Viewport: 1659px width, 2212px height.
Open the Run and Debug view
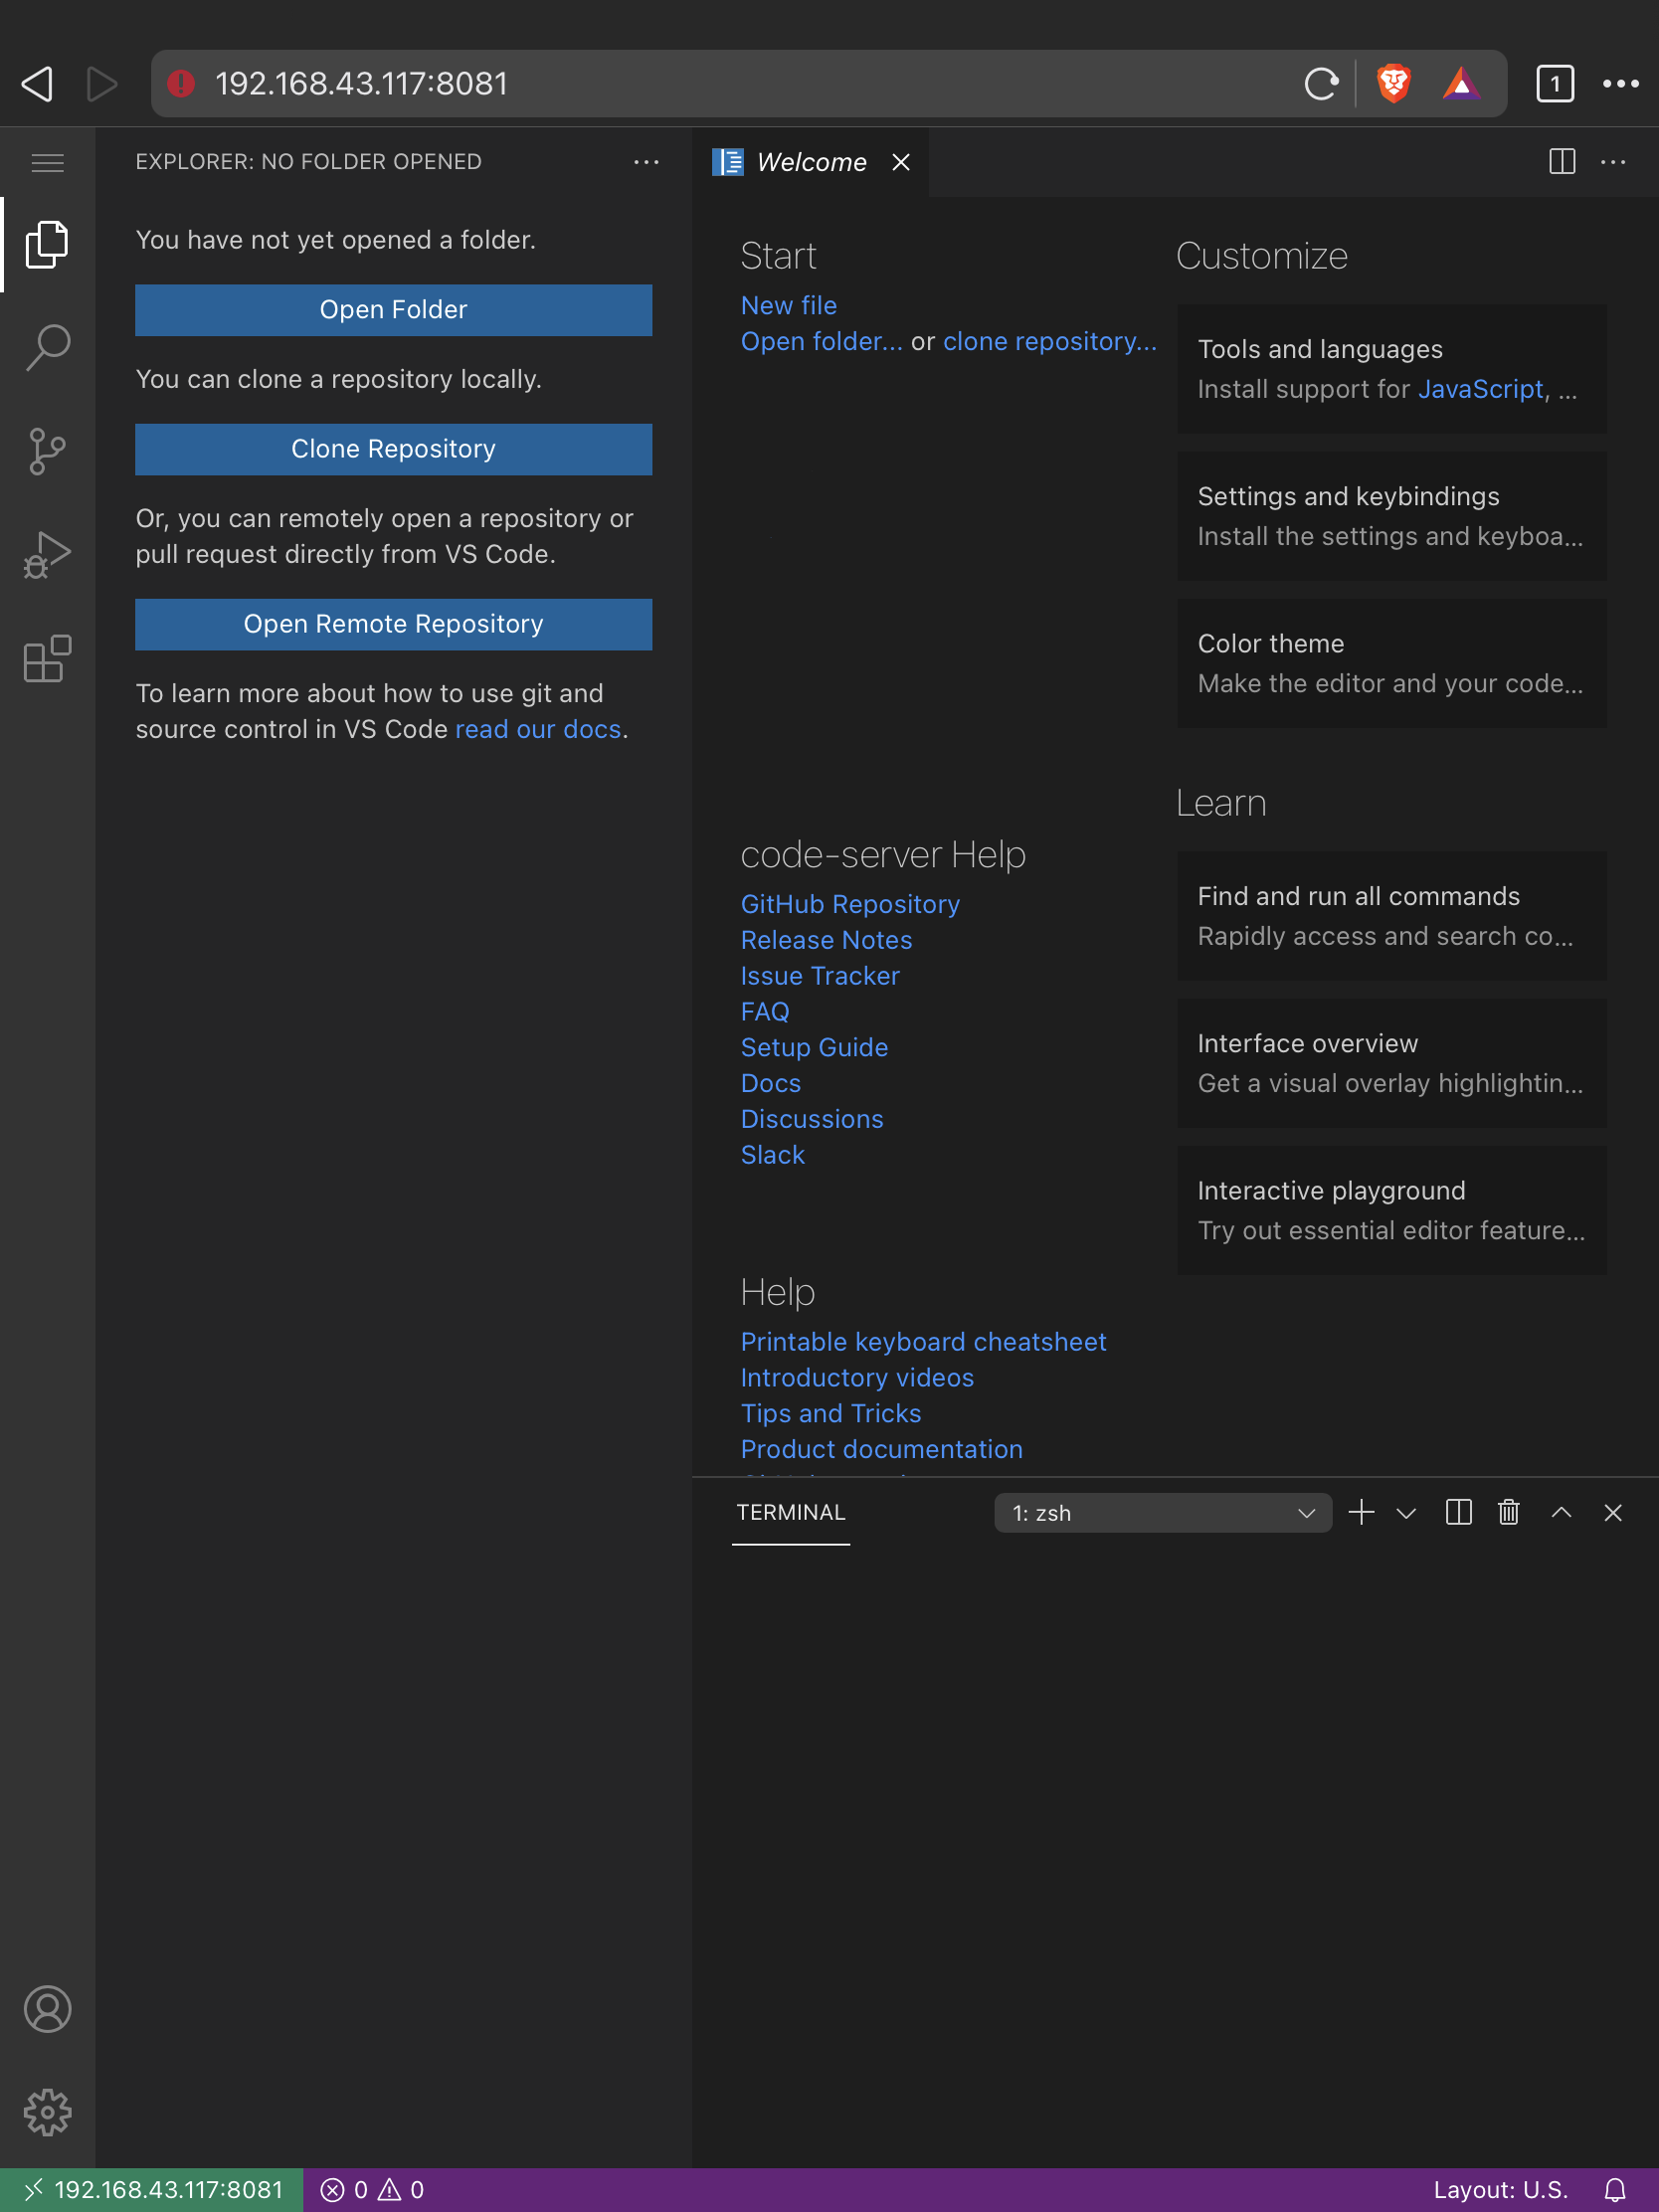pos(47,555)
